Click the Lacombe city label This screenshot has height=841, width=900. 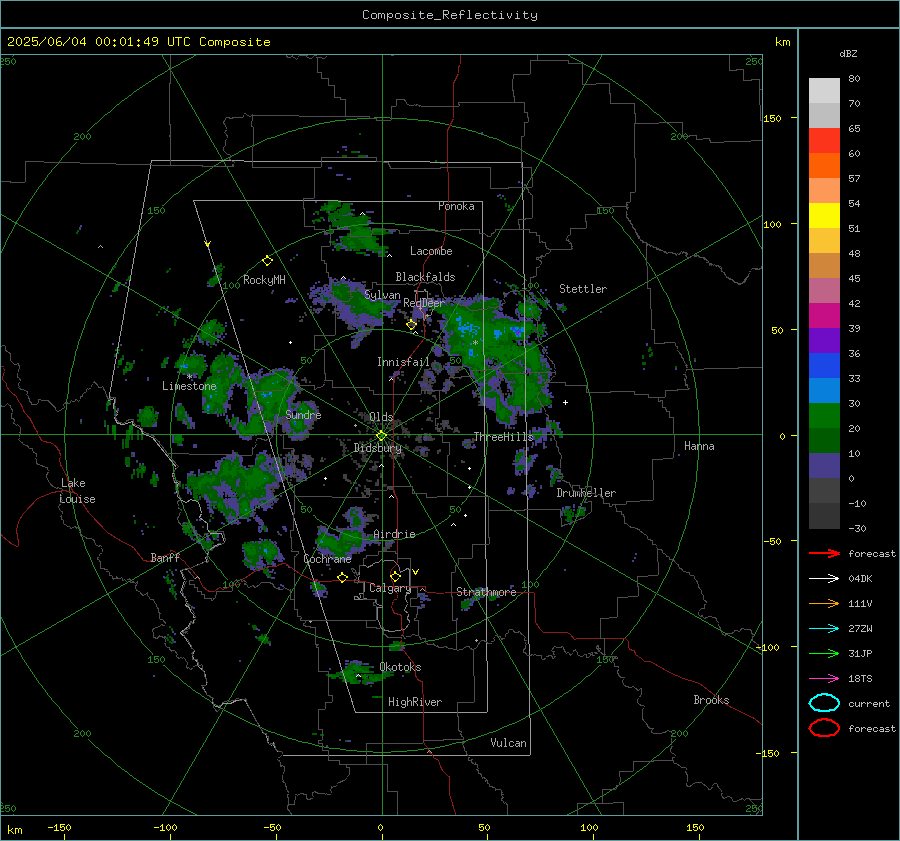coord(431,251)
